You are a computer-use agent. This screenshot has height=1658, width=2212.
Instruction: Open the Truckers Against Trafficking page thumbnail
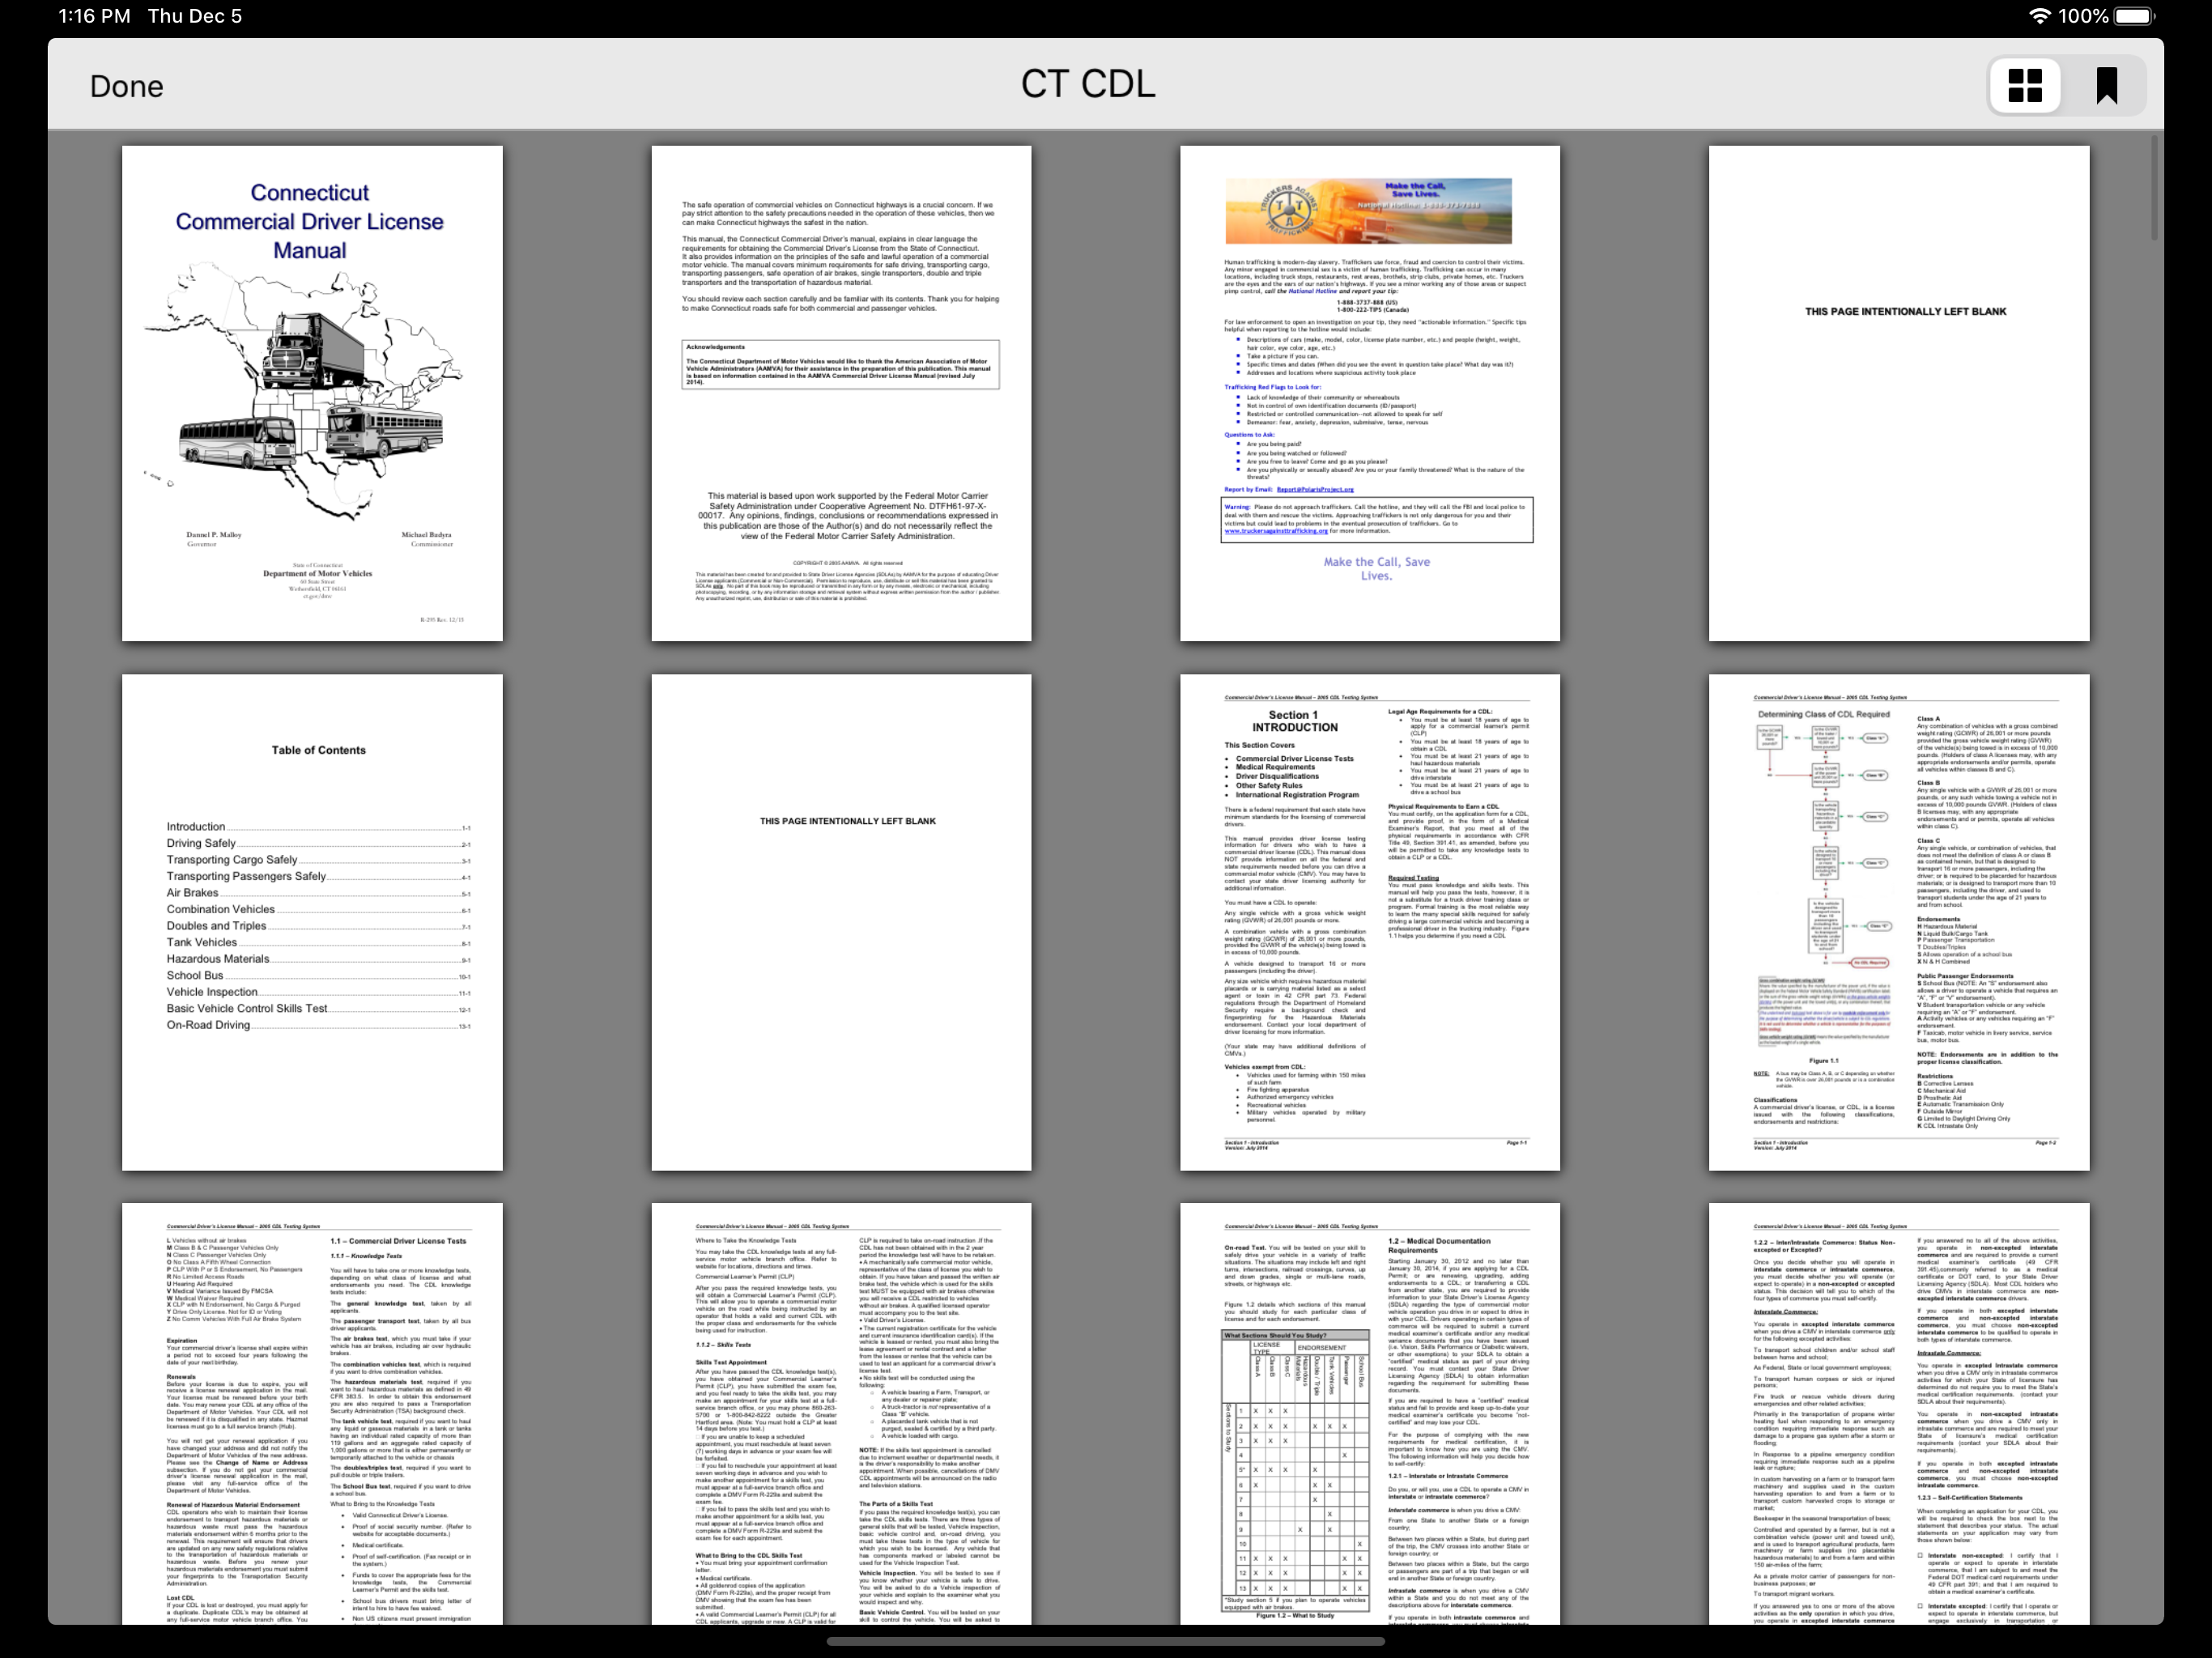click(1370, 393)
